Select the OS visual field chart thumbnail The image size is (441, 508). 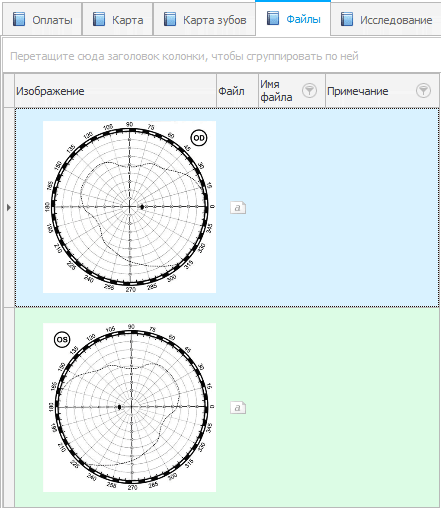coord(129,407)
